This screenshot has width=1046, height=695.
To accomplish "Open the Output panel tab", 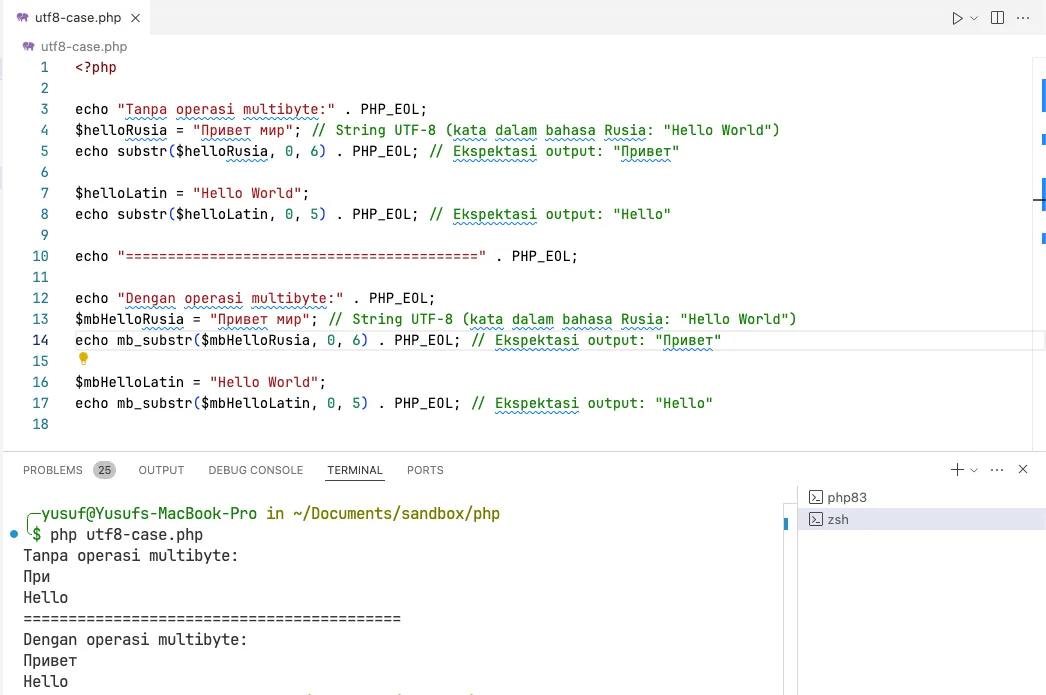I will pyautogui.click(x=161, y=470).
